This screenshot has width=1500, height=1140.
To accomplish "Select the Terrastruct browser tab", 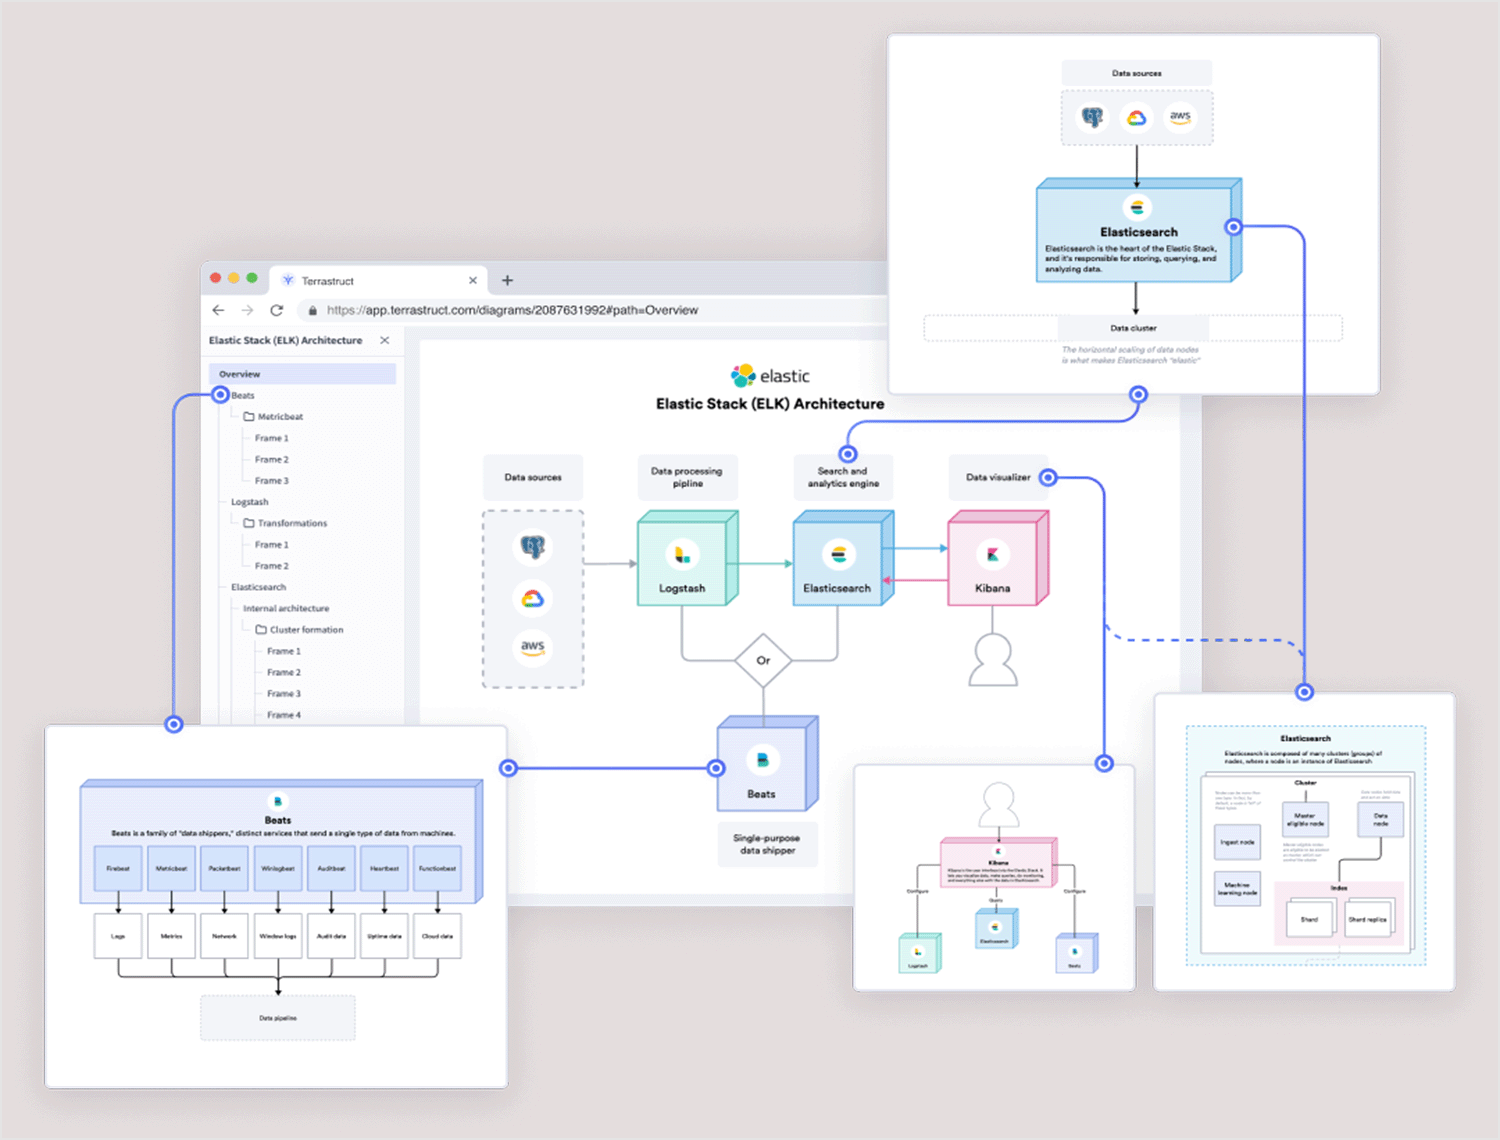I will click(x=378, y=281).
